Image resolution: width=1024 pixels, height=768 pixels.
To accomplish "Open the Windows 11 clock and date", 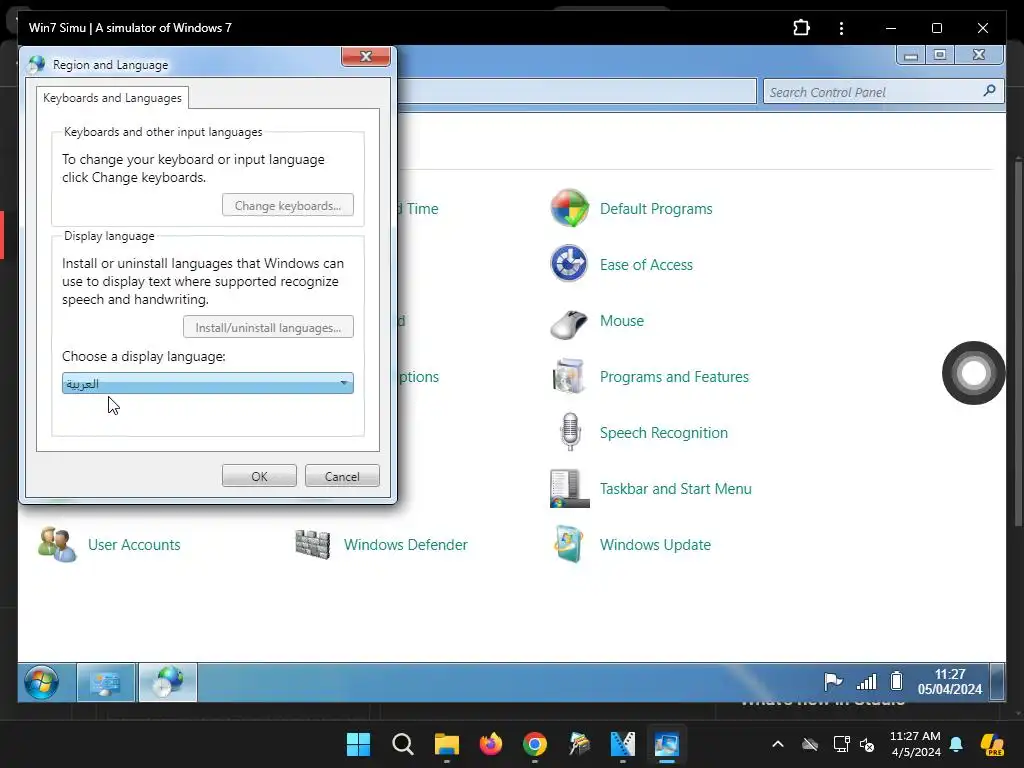I will click(x=915, y=744).
